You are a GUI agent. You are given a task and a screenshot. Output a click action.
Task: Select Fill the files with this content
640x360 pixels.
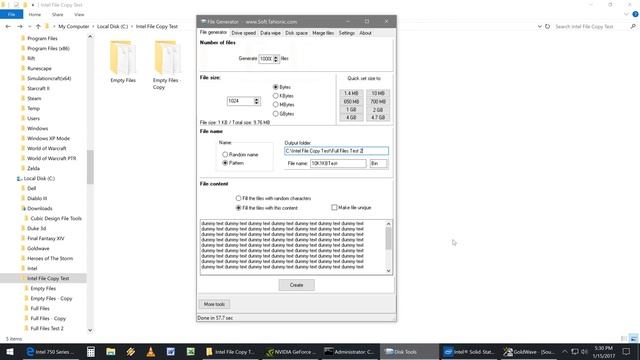(x=238, y=208)
